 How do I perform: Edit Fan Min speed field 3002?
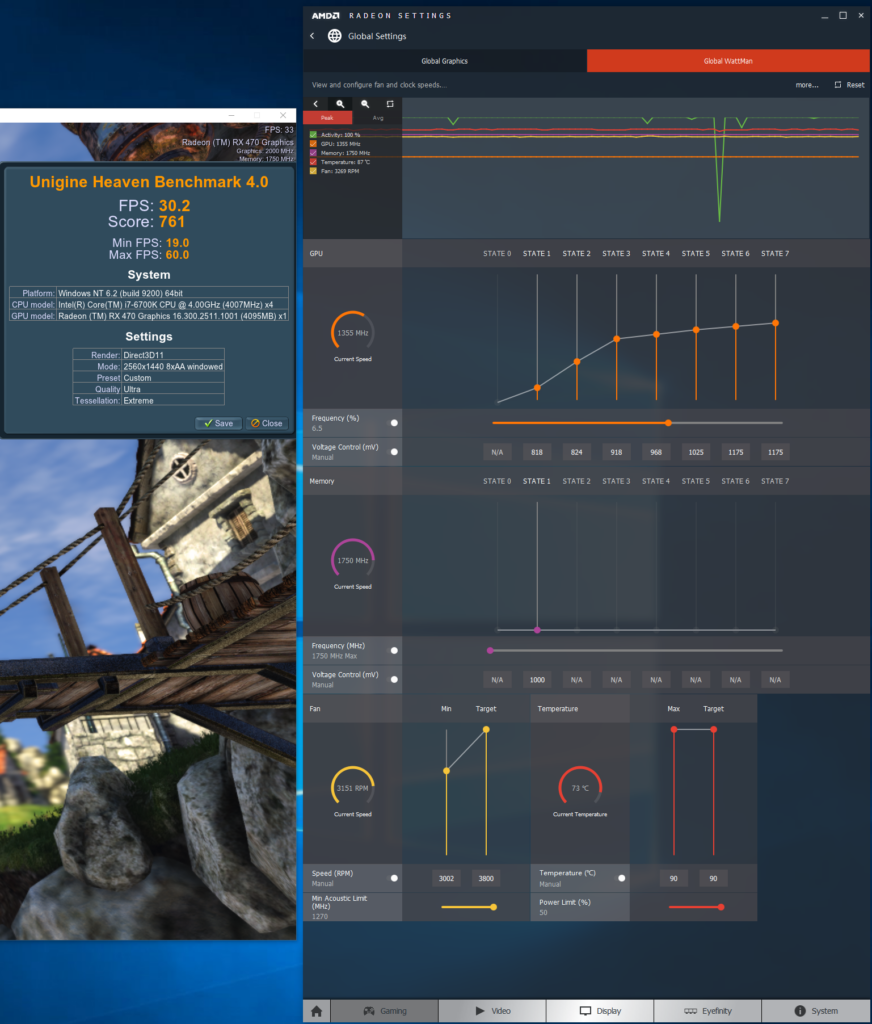click(x=447, y=878)
